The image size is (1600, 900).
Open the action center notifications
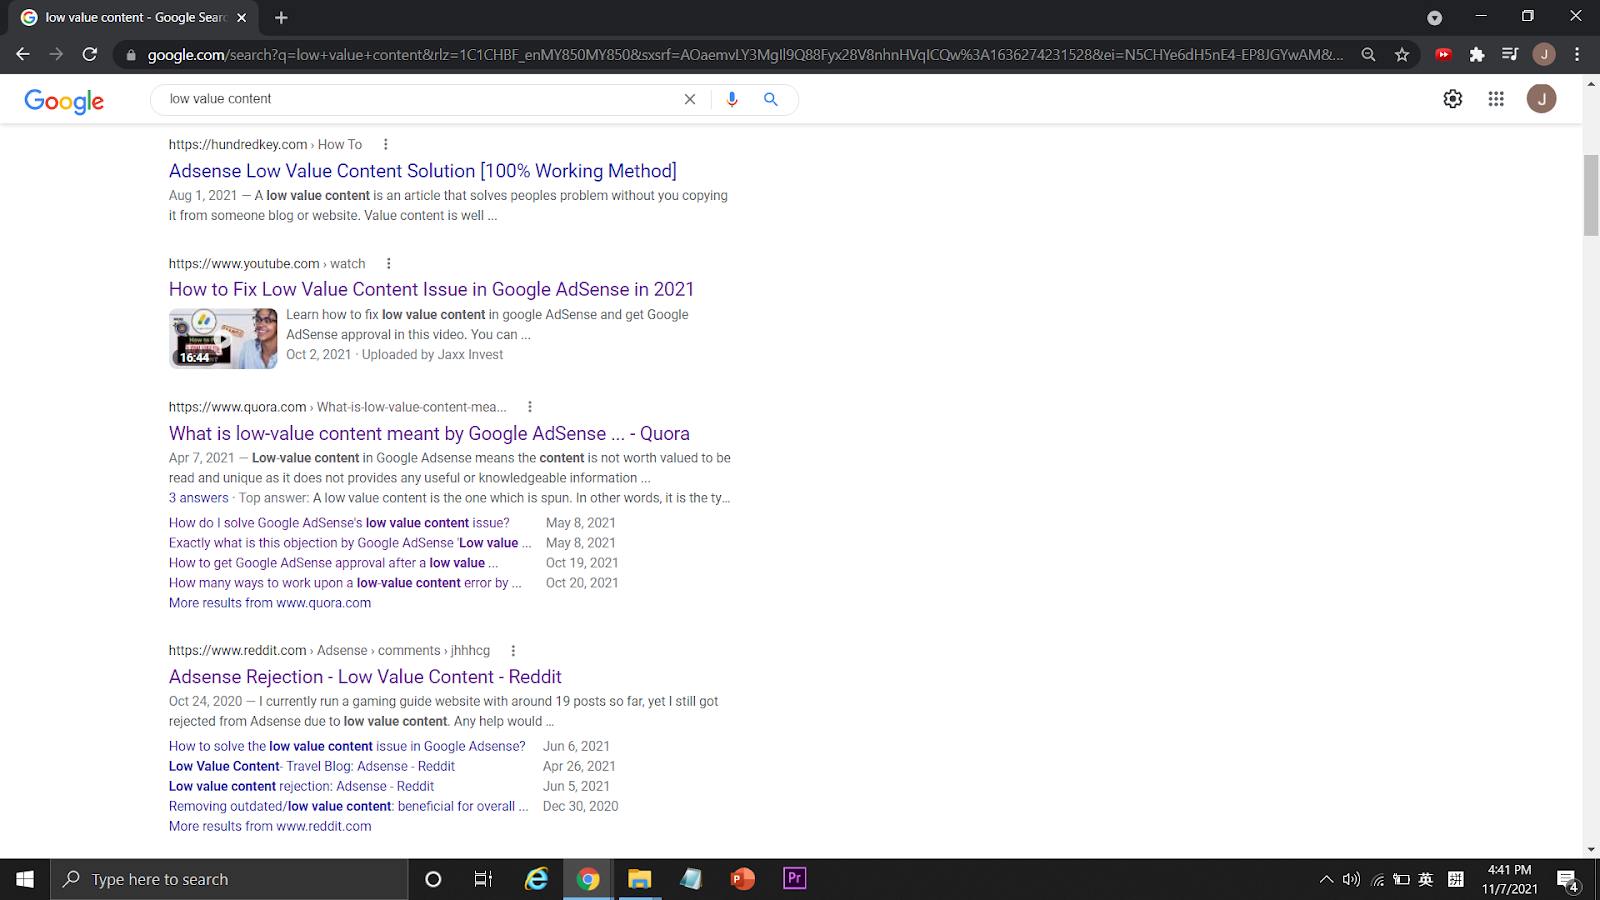pos(1568,880)
